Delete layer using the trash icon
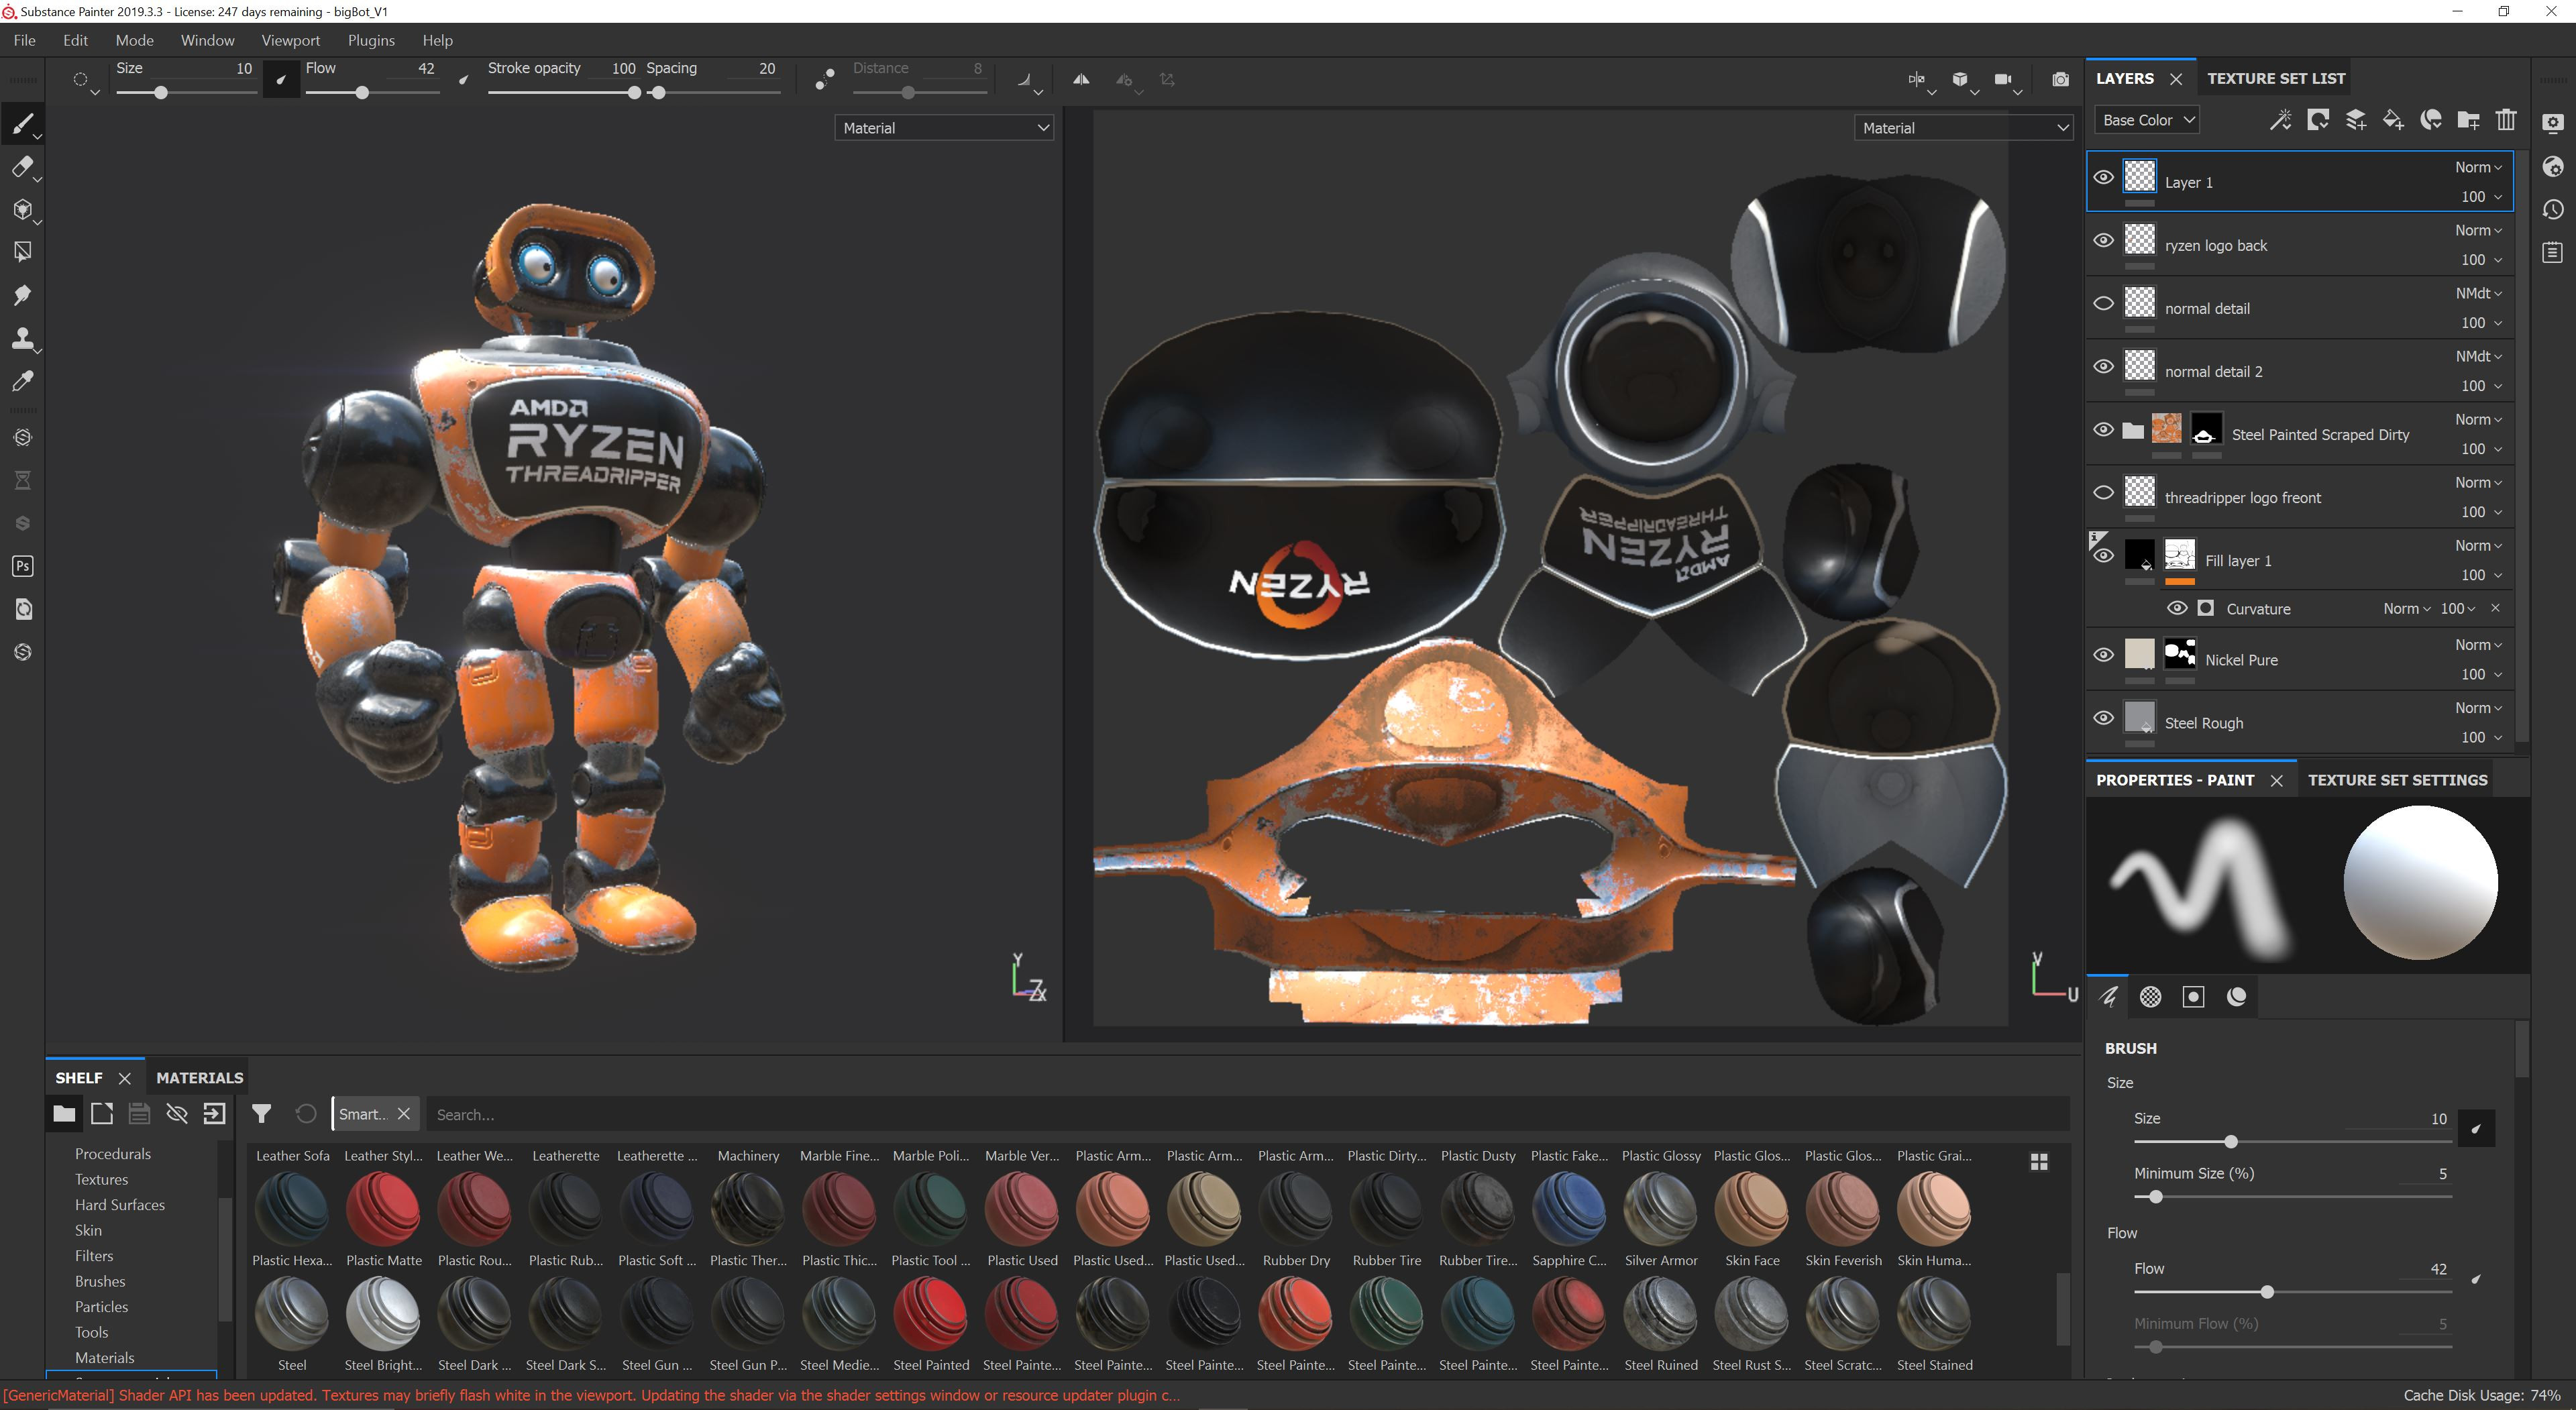2576x1410 pixels. (x=2506, y=119)
